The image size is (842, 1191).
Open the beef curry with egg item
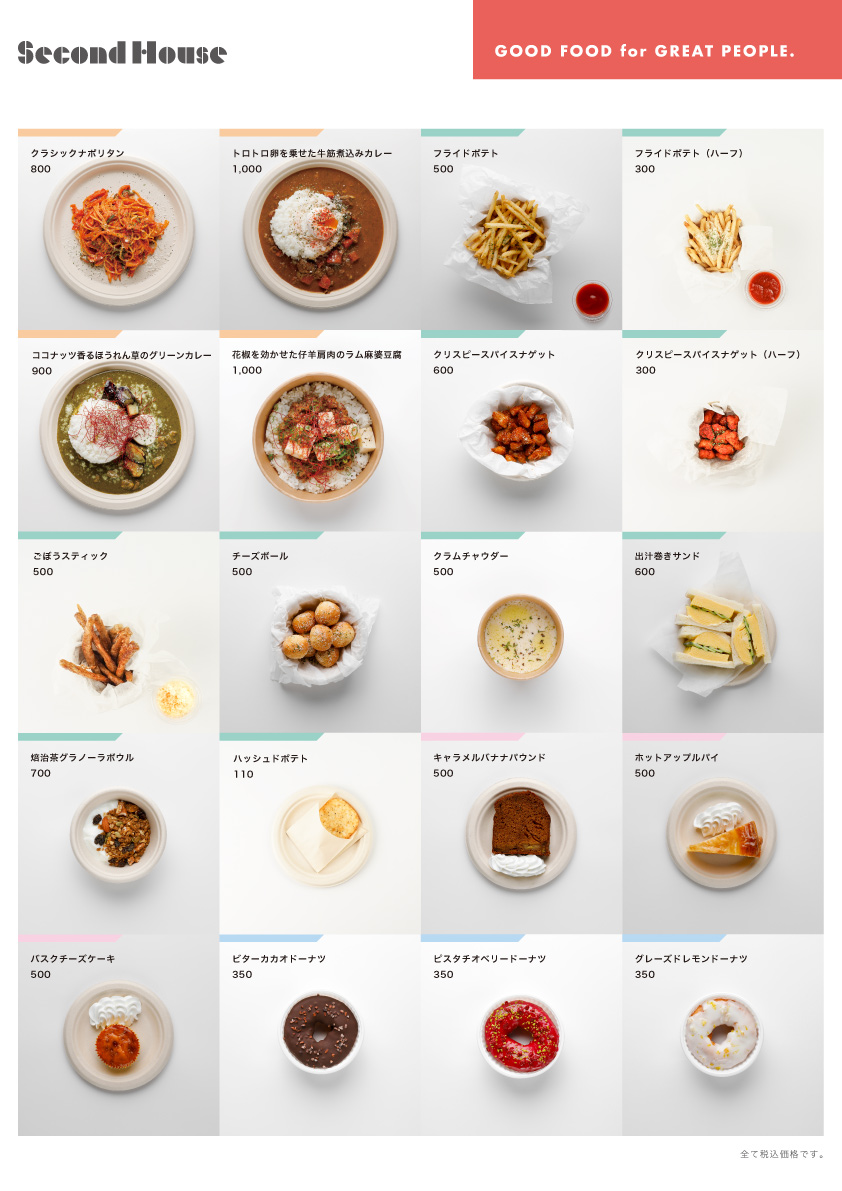320,229
